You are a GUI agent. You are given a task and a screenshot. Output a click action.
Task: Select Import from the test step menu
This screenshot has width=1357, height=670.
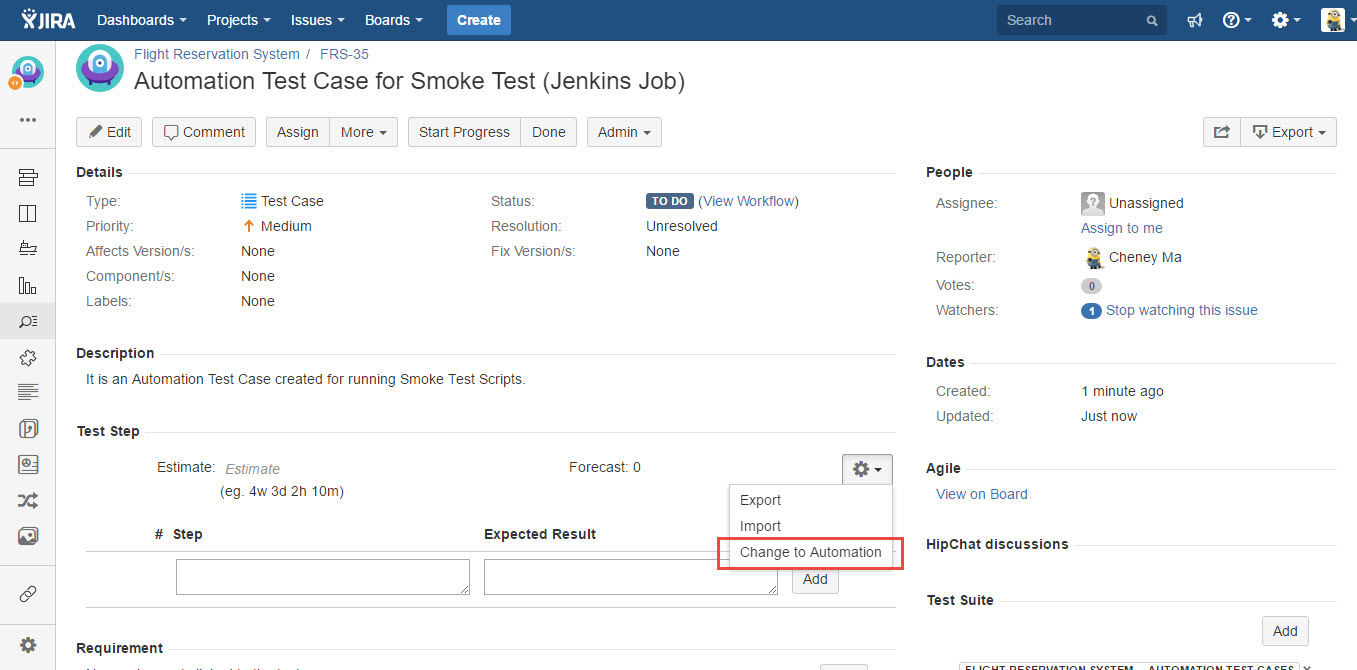point(760,526)
